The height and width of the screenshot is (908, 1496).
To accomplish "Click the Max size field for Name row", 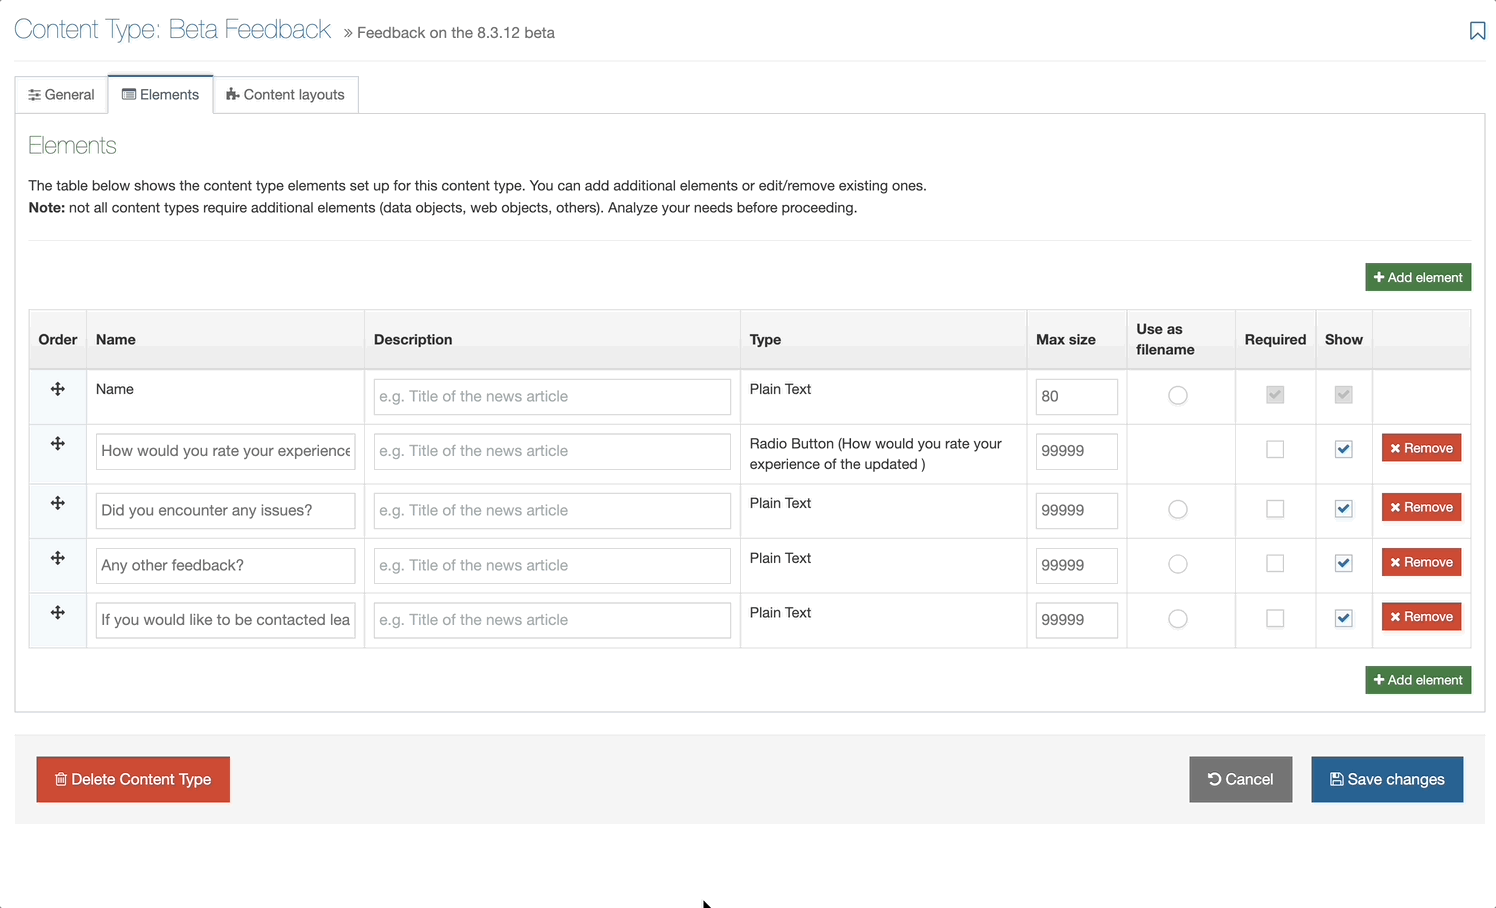I will pyautogui.click(x=1076, y=397).
